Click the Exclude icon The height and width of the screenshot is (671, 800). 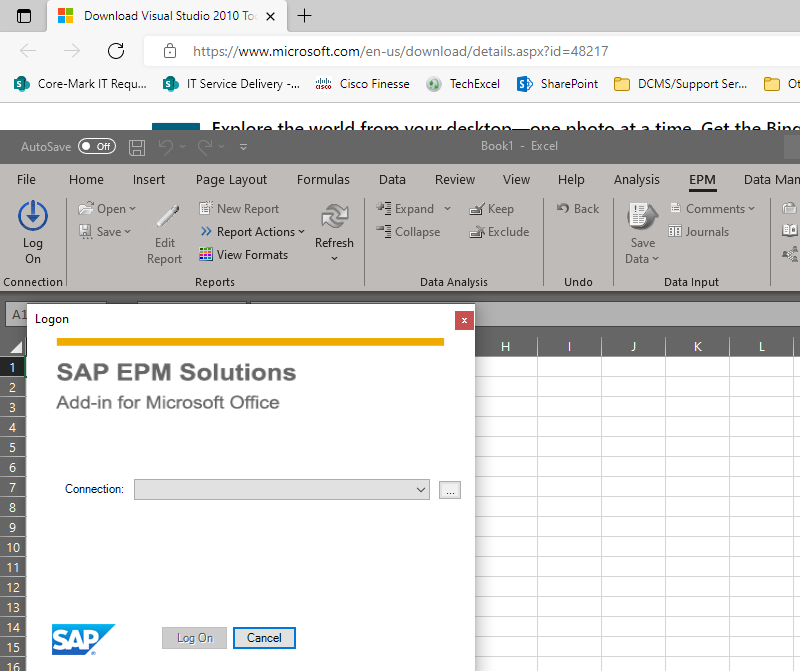[477, 232]
